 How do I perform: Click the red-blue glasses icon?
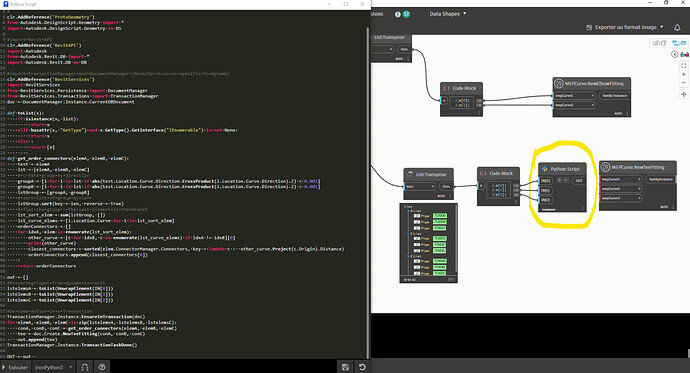[685, 55]
